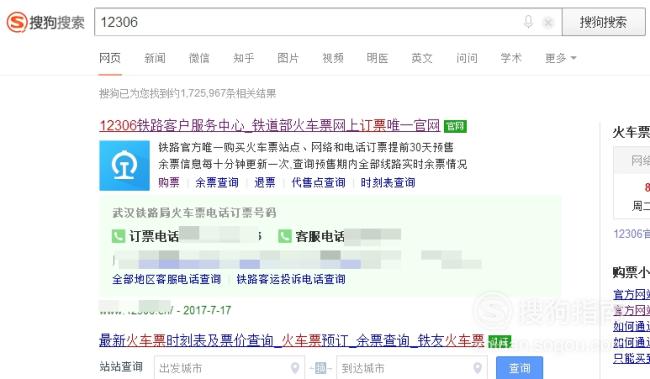Switch to the 学术 tab
The width and height of the screenshot is (650, 379).
511,58
